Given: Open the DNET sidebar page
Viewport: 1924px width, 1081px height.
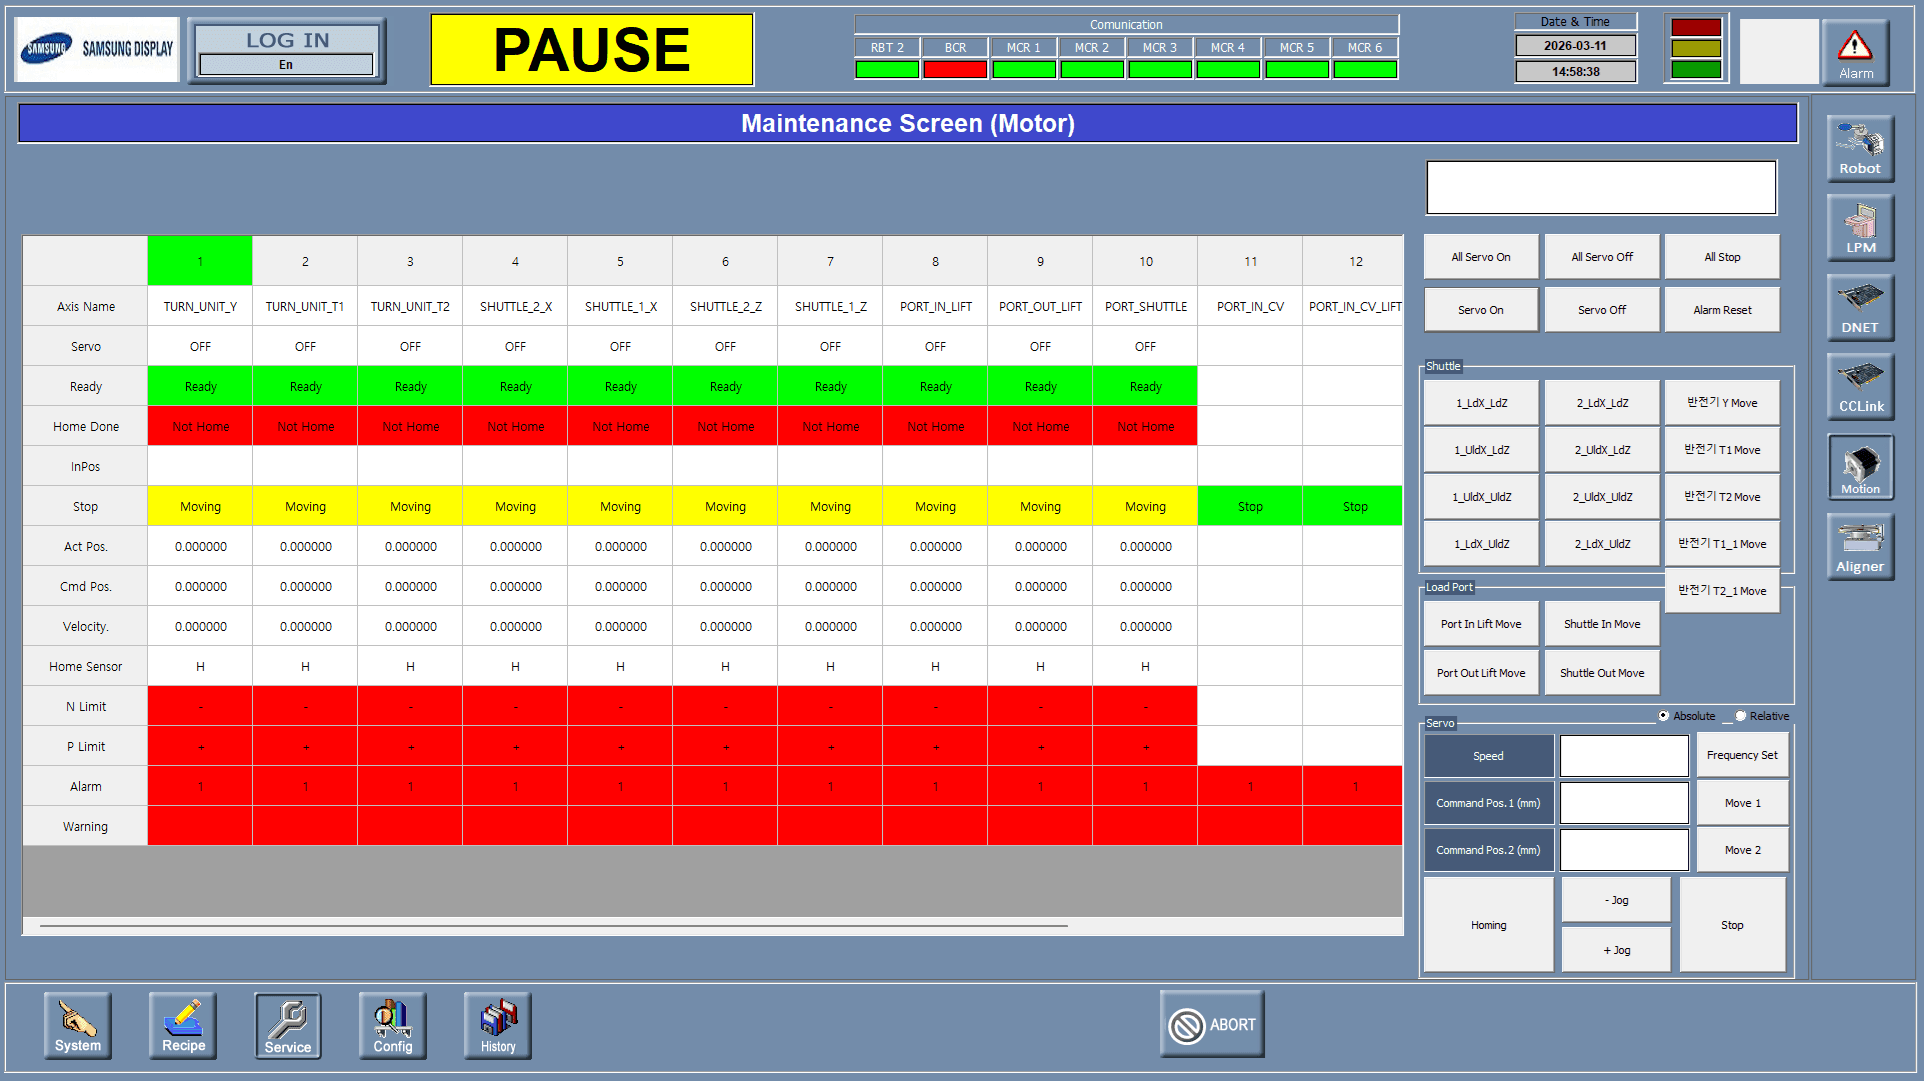Looking at the screenshot, I should tap(1859, 307).
